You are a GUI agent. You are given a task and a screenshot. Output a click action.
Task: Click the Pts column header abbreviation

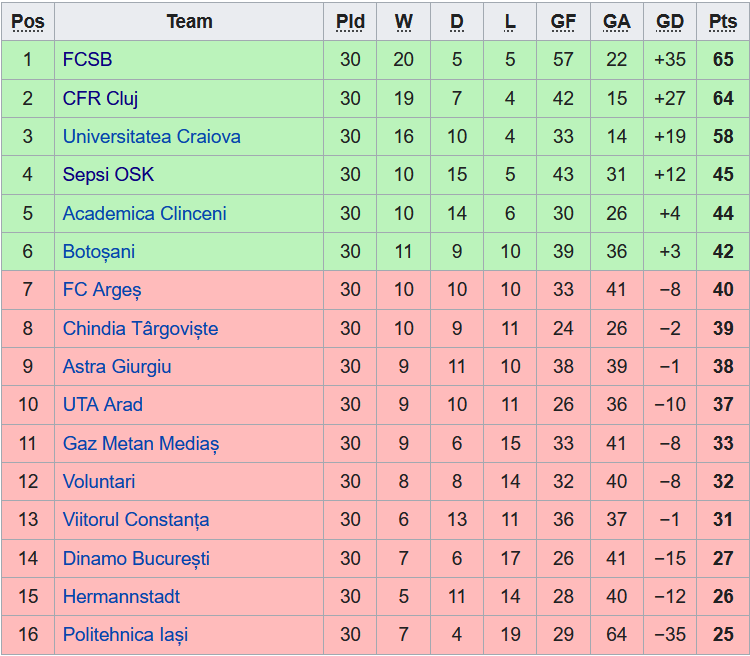[723, 22]
